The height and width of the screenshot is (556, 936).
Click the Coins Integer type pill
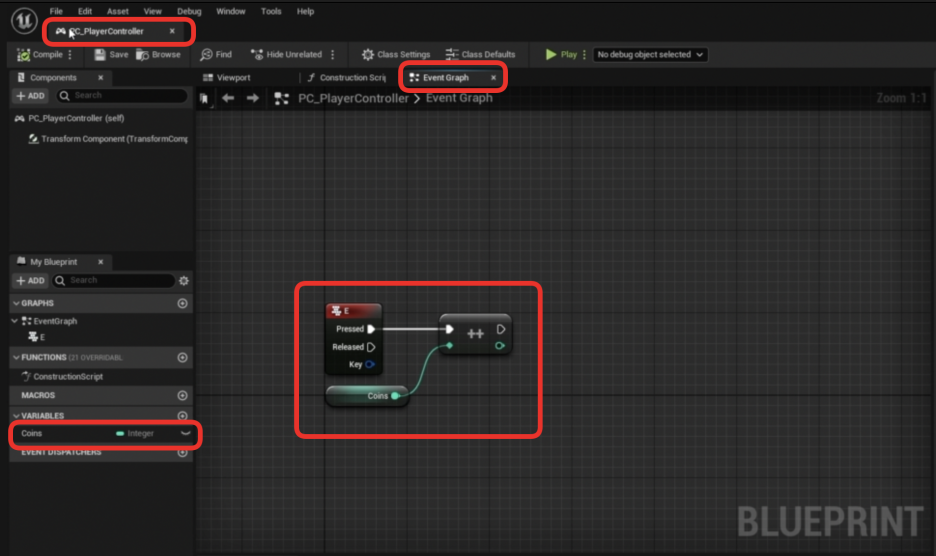[135, 434]
